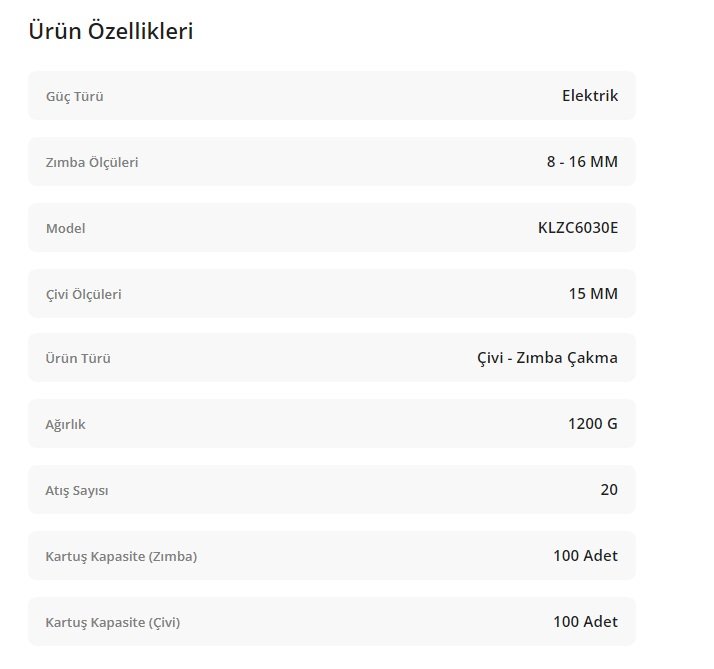Click the Güç Türü label
714x669 pixels.
click(x=75, y=97)
